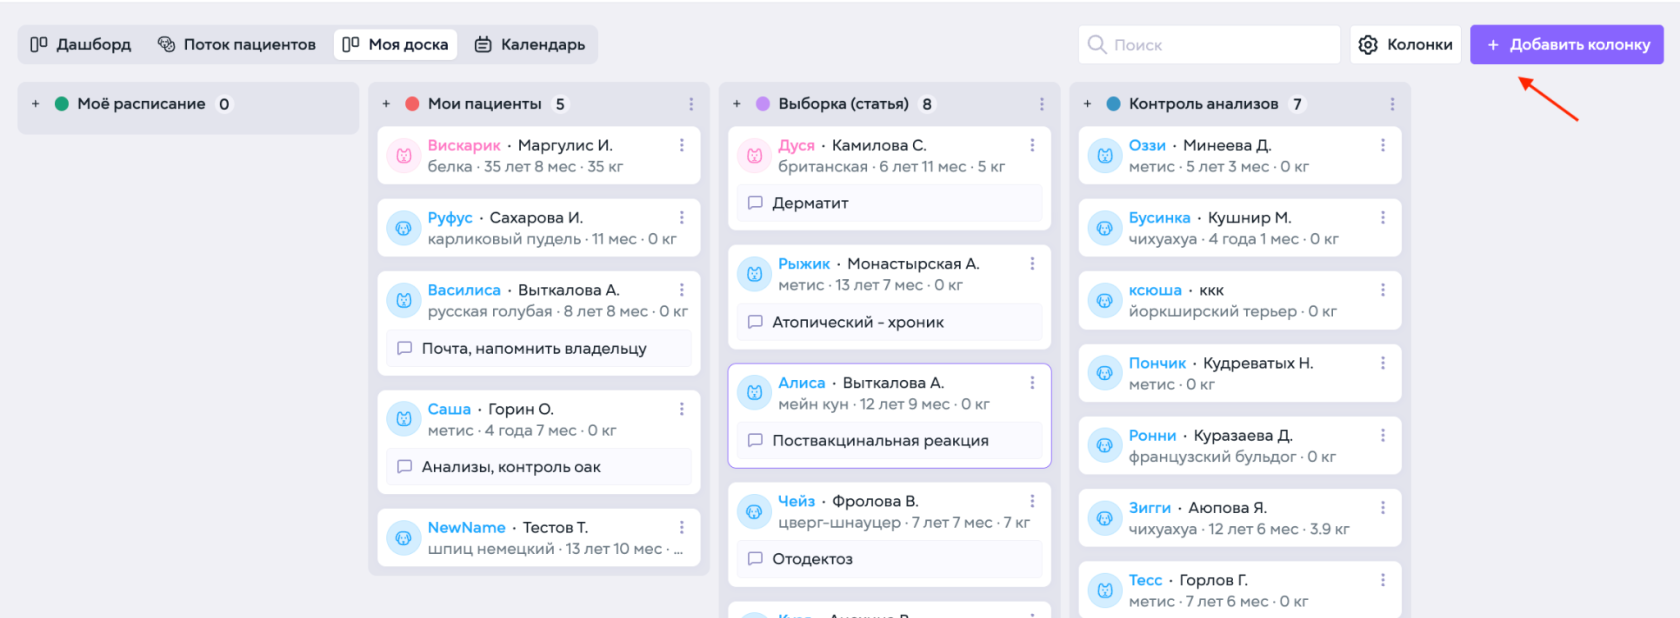Screen dimensions: 1680x618
Task: Open options for the Оззи card
Action: 1383,145
